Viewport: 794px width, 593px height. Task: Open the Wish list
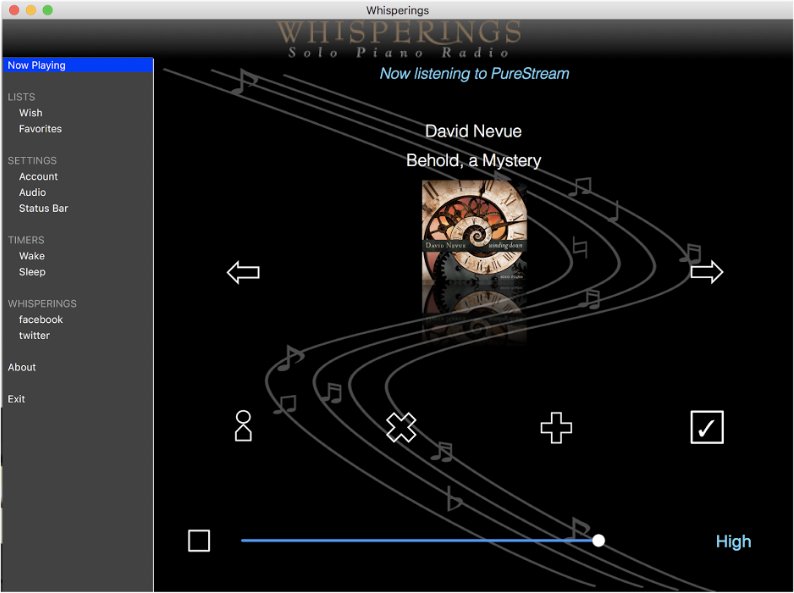pyautogui.click(x=30, y=113)
